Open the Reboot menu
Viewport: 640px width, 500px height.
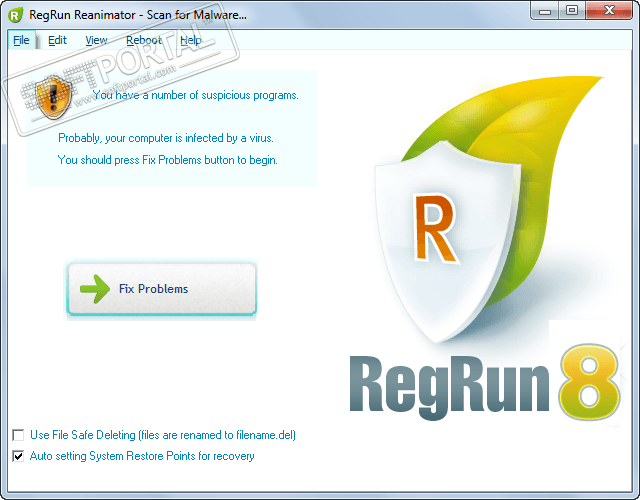click(x=144, y=40)
